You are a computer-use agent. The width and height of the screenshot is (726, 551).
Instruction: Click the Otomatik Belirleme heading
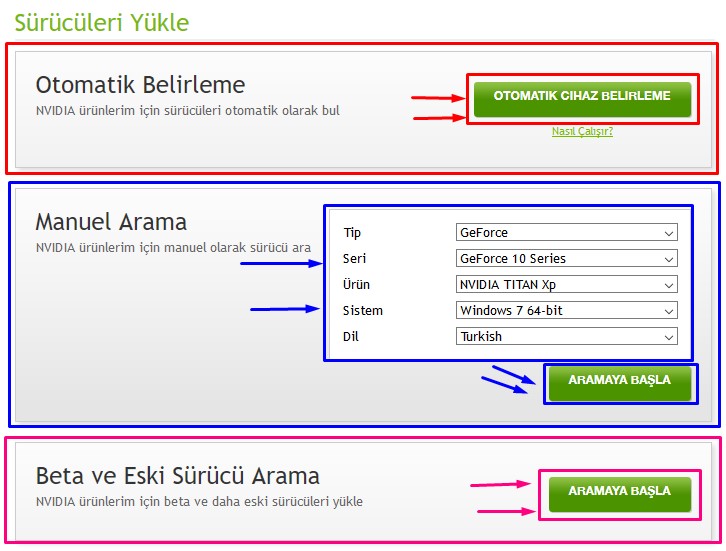(x=140, y=85)
